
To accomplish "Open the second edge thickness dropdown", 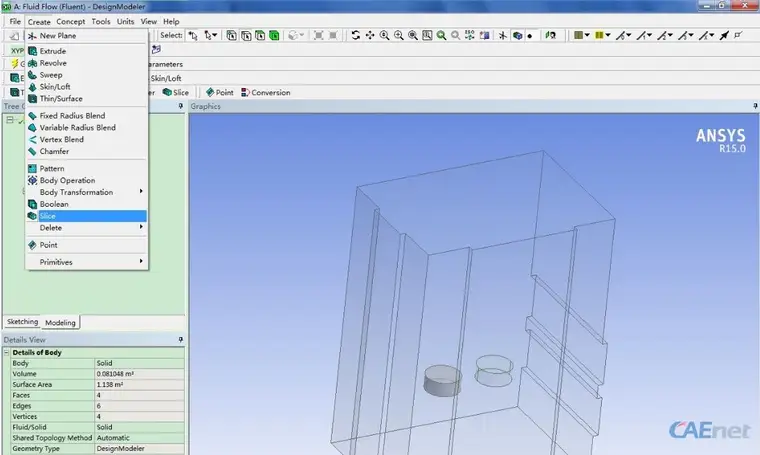I will click(x=644, y=35).
